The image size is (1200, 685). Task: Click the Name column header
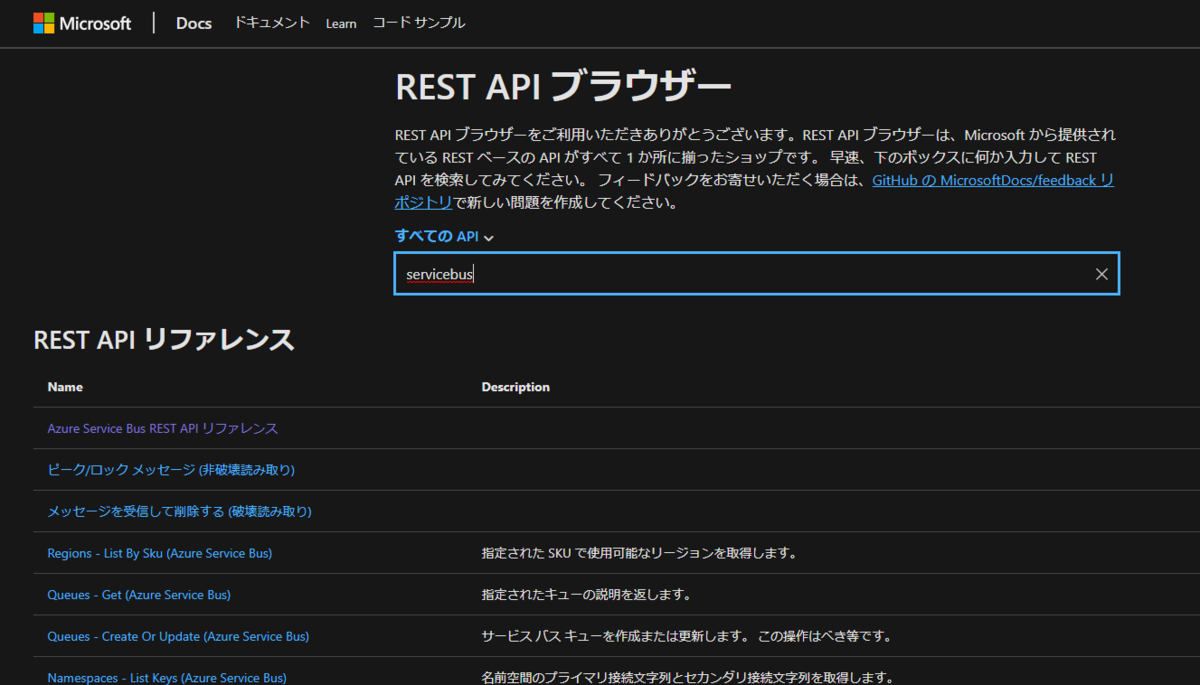tap(65, 387)
